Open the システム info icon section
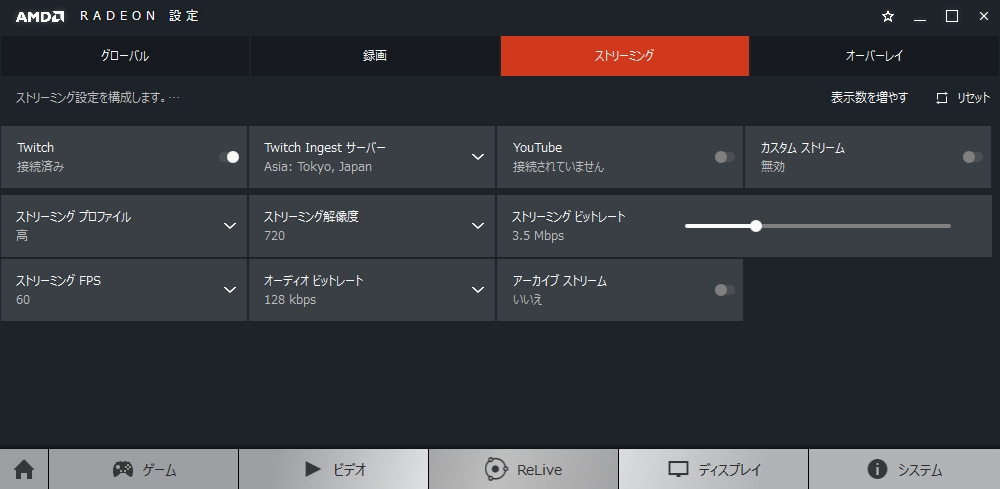Screen dimensions: 1000x489 [x=903, y=469]
